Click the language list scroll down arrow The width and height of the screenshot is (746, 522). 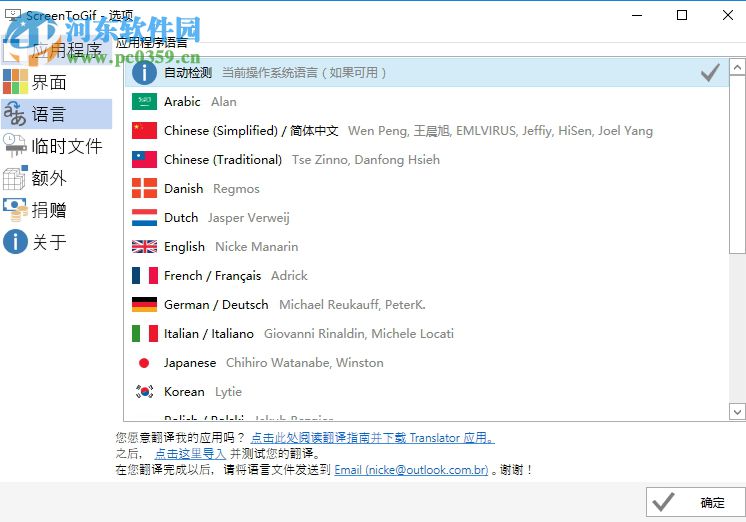[x=737, y=412]
